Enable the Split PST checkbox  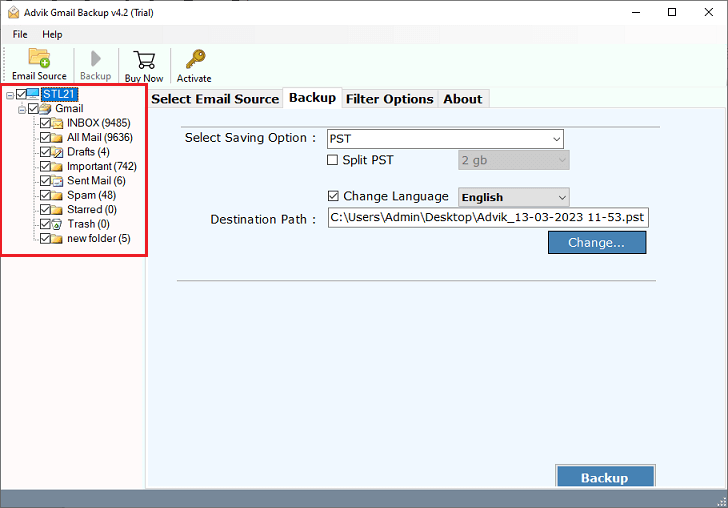pos(332,160)
